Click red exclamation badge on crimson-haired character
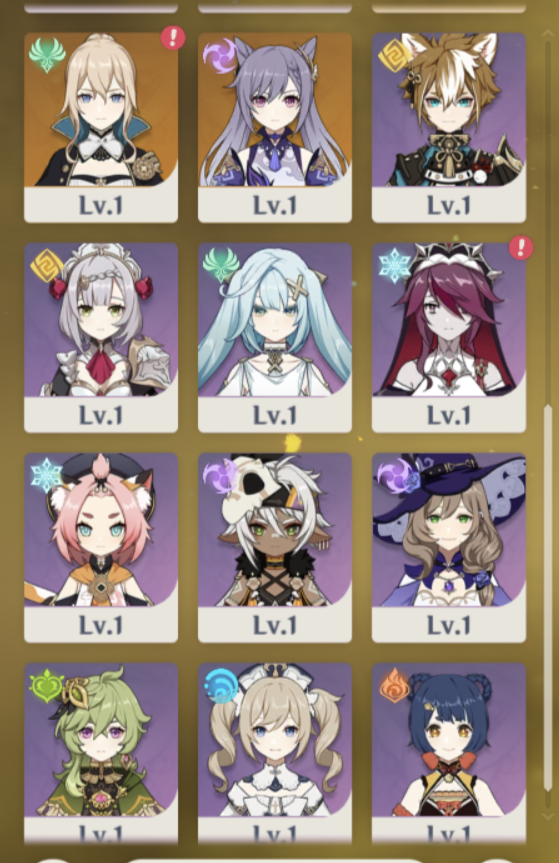559x863 pixels. tap(520, 248)
